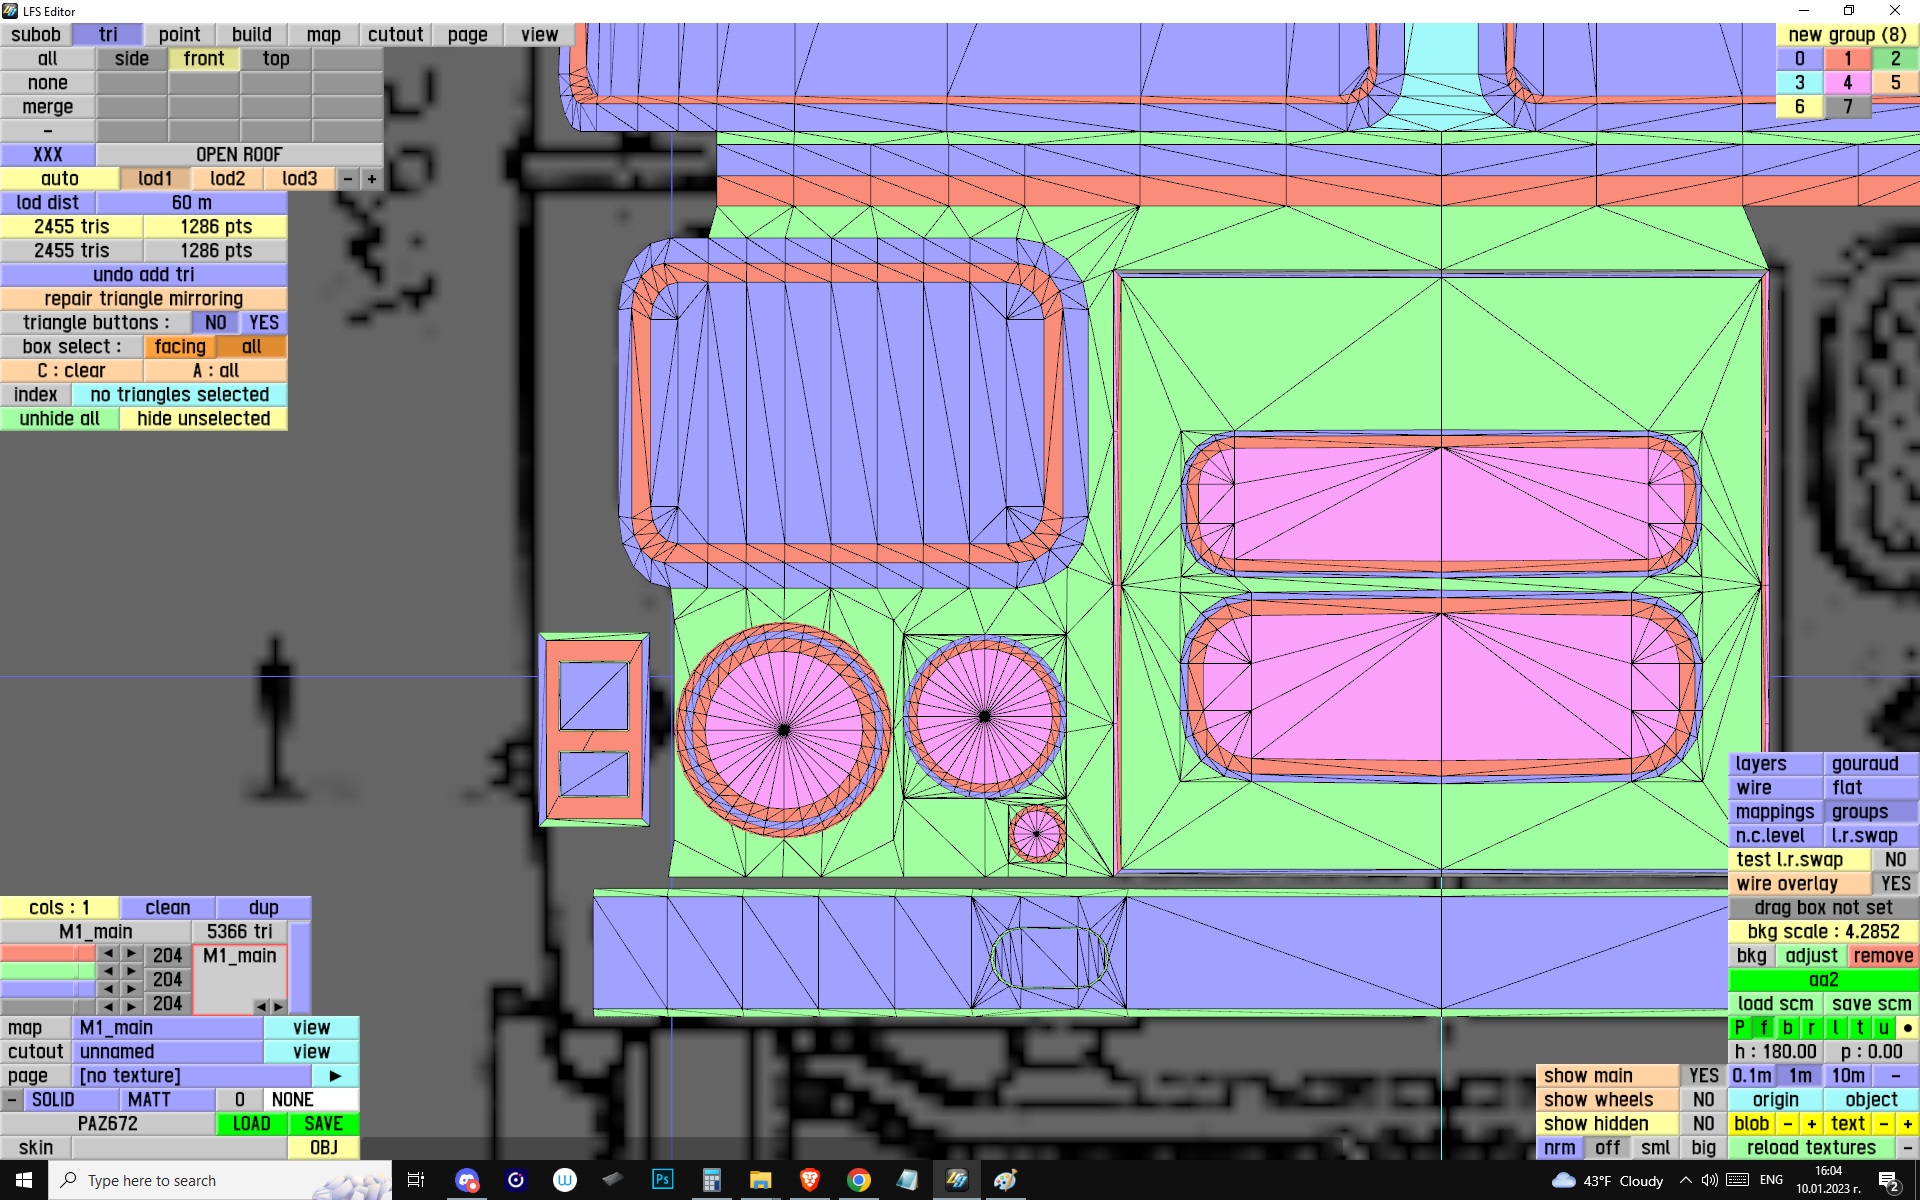Click the hide unselected button
Screen dimensions: 1920x1200
pos(203,419)
